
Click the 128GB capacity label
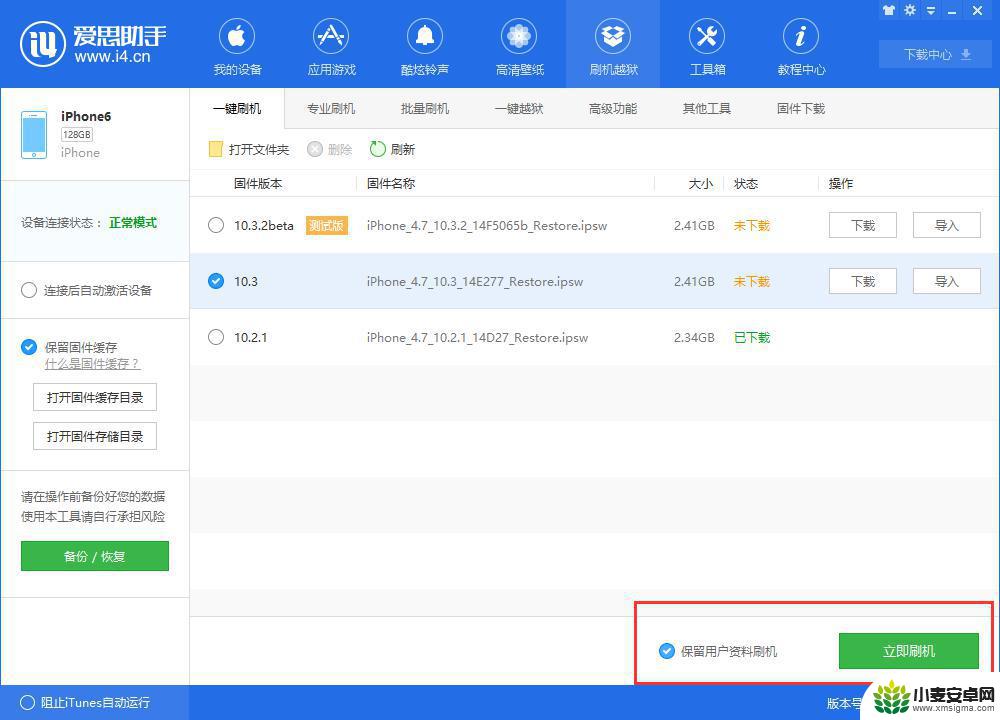[x=77, y=135]
